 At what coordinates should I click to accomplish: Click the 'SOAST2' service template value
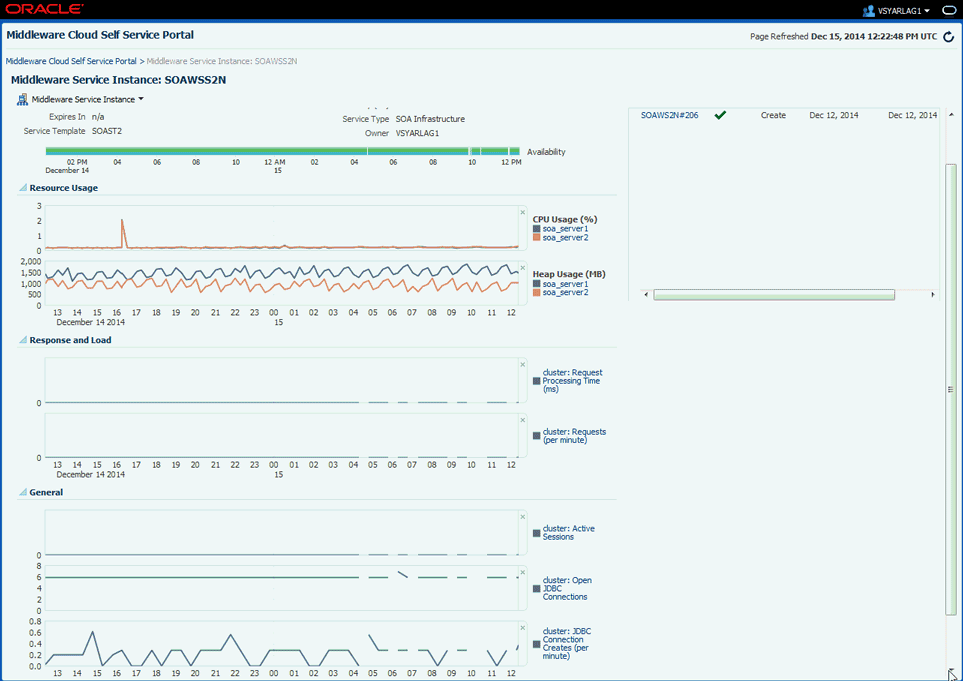(107, 131)
